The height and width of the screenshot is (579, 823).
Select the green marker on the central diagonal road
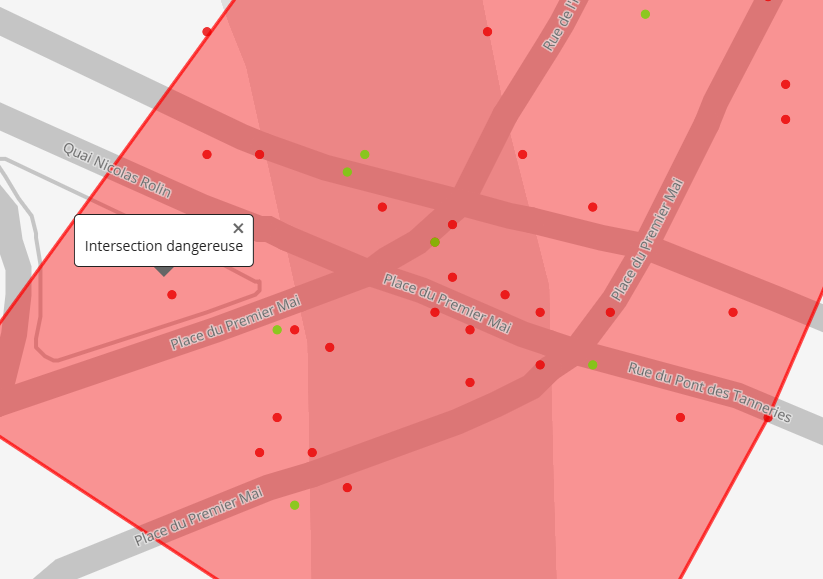coord(435,242)
